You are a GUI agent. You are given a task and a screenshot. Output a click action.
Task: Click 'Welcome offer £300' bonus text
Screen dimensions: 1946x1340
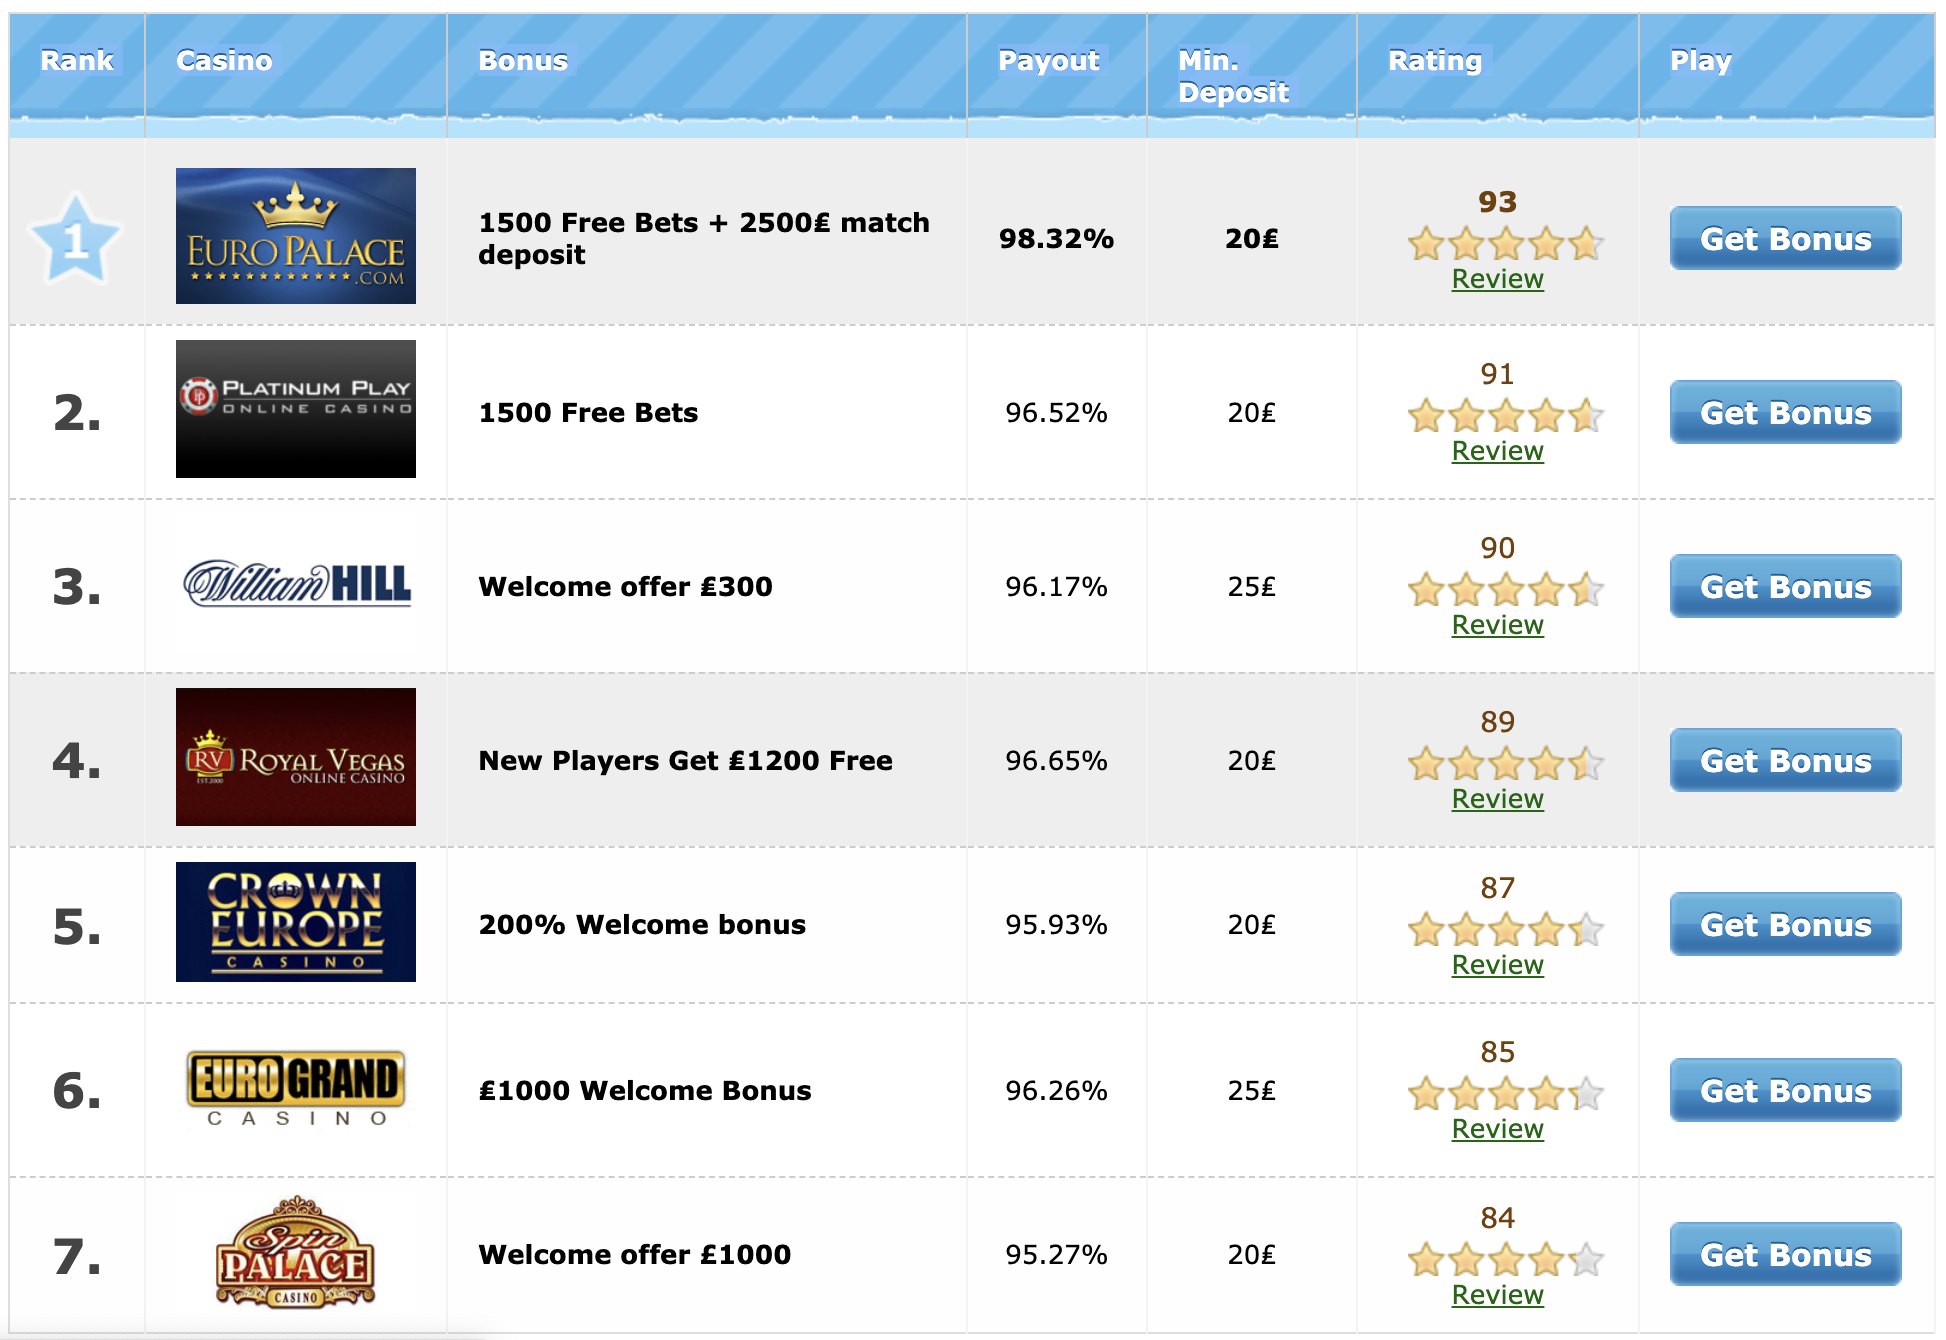pos(625,586)
